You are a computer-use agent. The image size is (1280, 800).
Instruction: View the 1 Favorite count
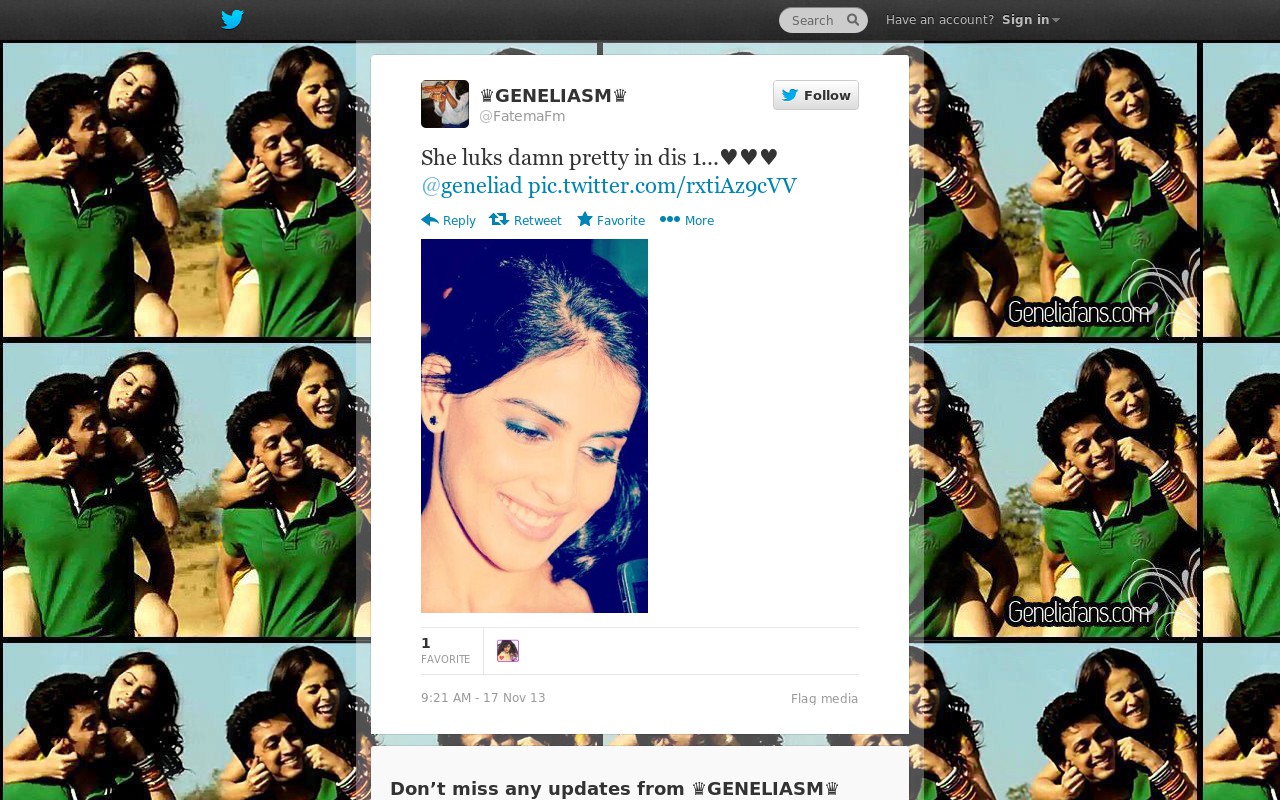coord(445,650)
